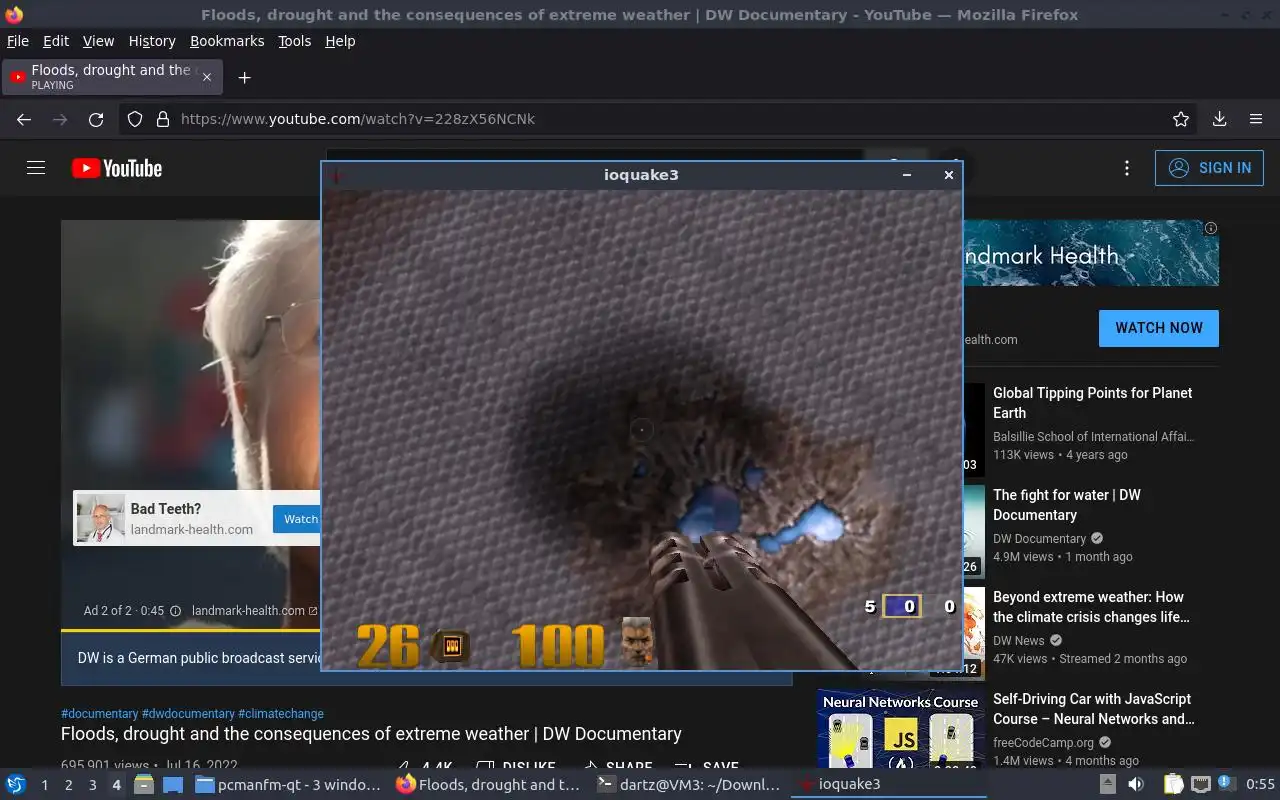Screen dimensions: 1280x800
Task: Open the desktop start menu icon
Action: (x=15, y=785)
